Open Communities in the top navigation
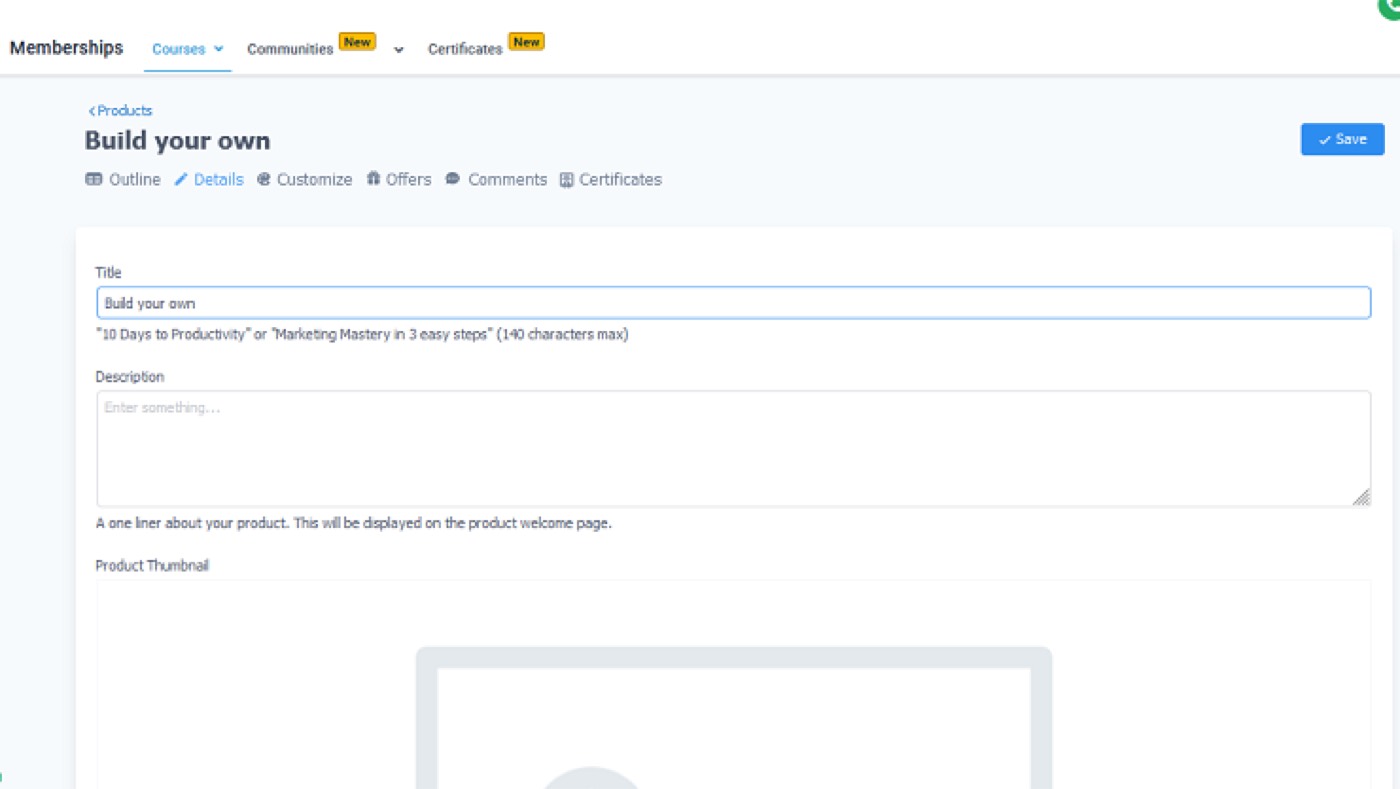This screenshot has height=789, width=1400. (290, 49)
